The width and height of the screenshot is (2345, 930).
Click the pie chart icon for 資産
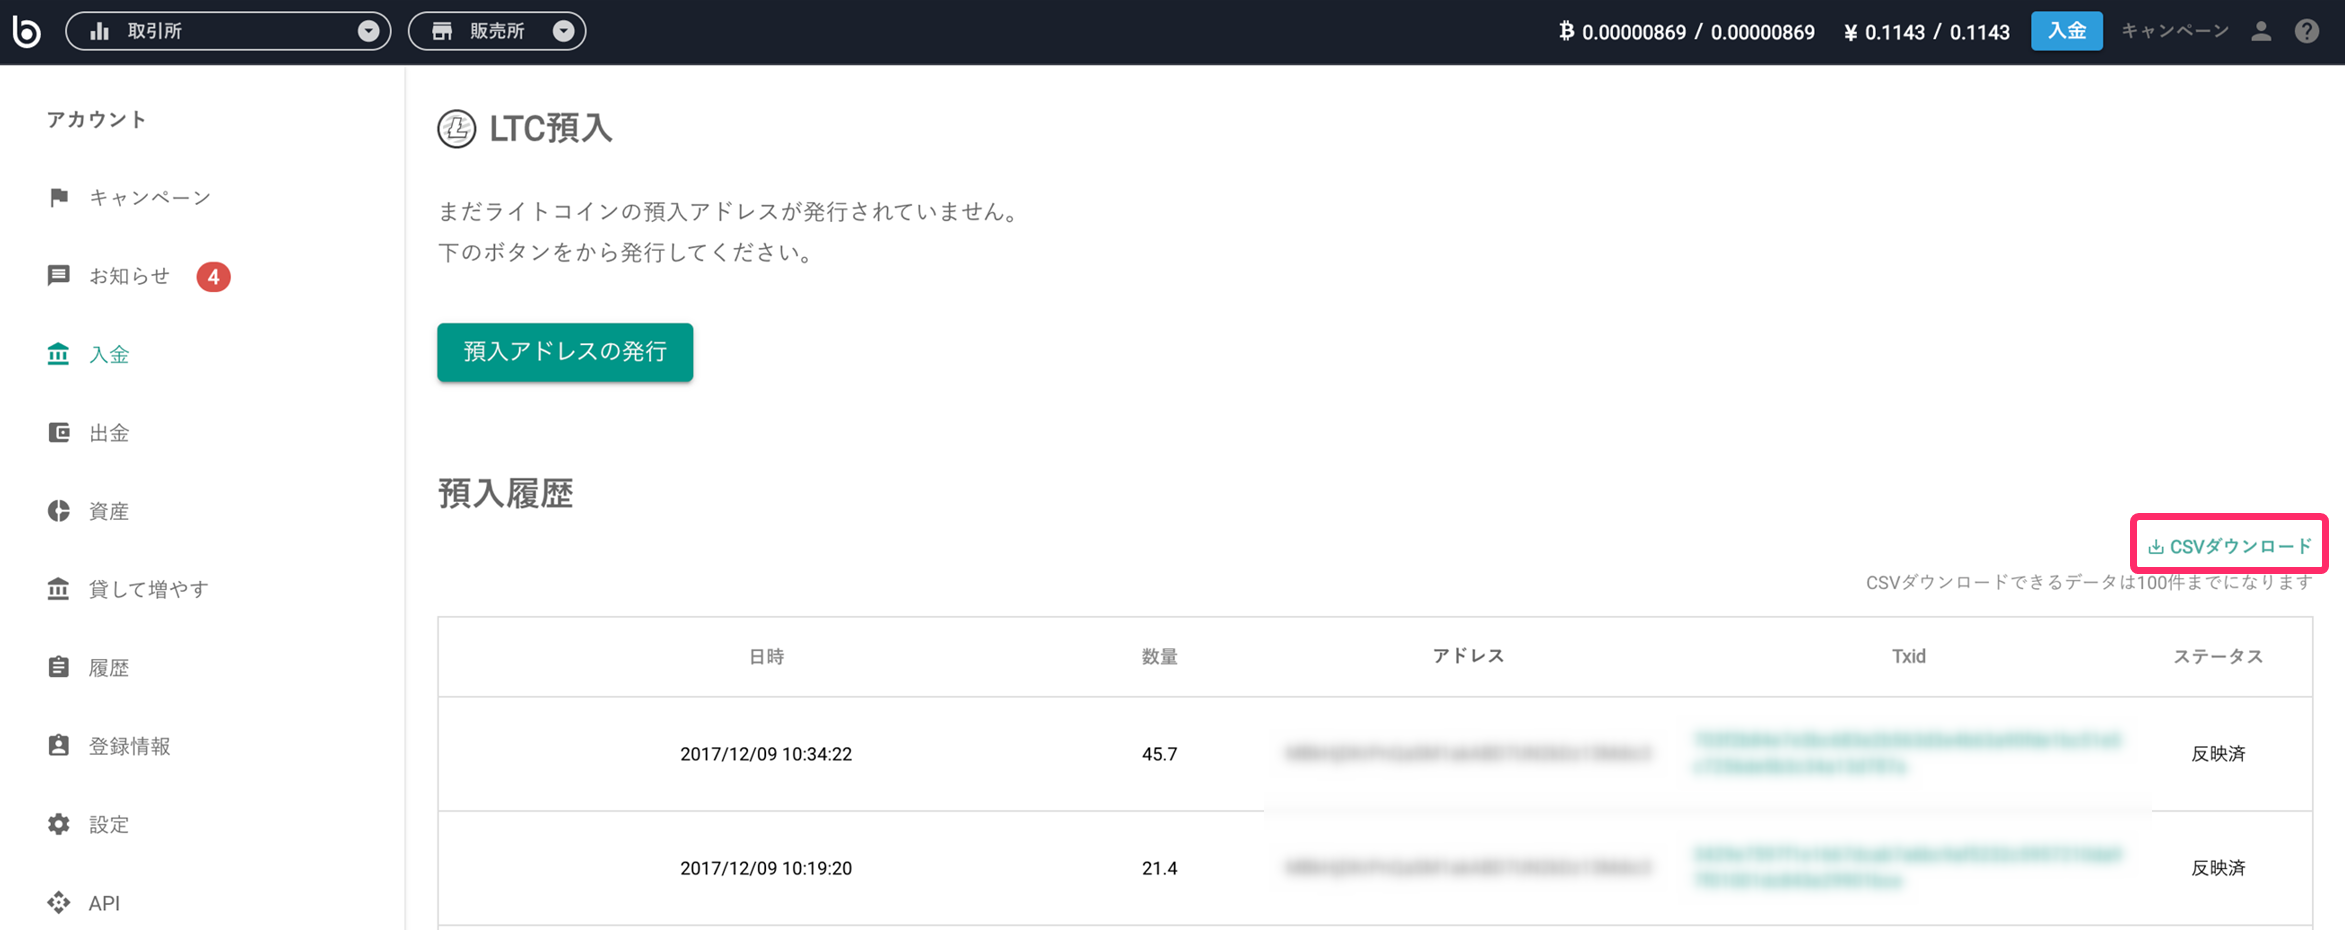(x=59, y=510)
